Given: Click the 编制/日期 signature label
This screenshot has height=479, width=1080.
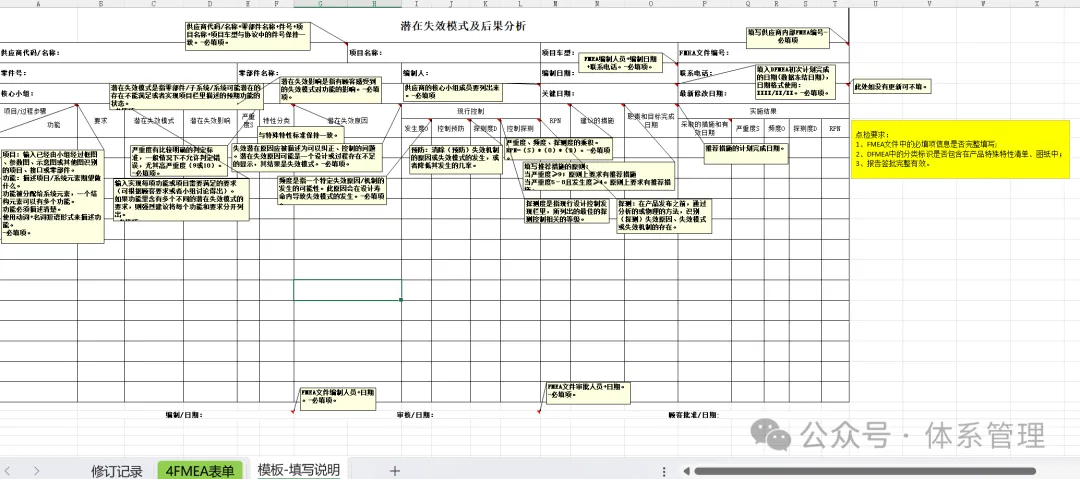Looking at the screenshot, I should [x=183, y=415].
